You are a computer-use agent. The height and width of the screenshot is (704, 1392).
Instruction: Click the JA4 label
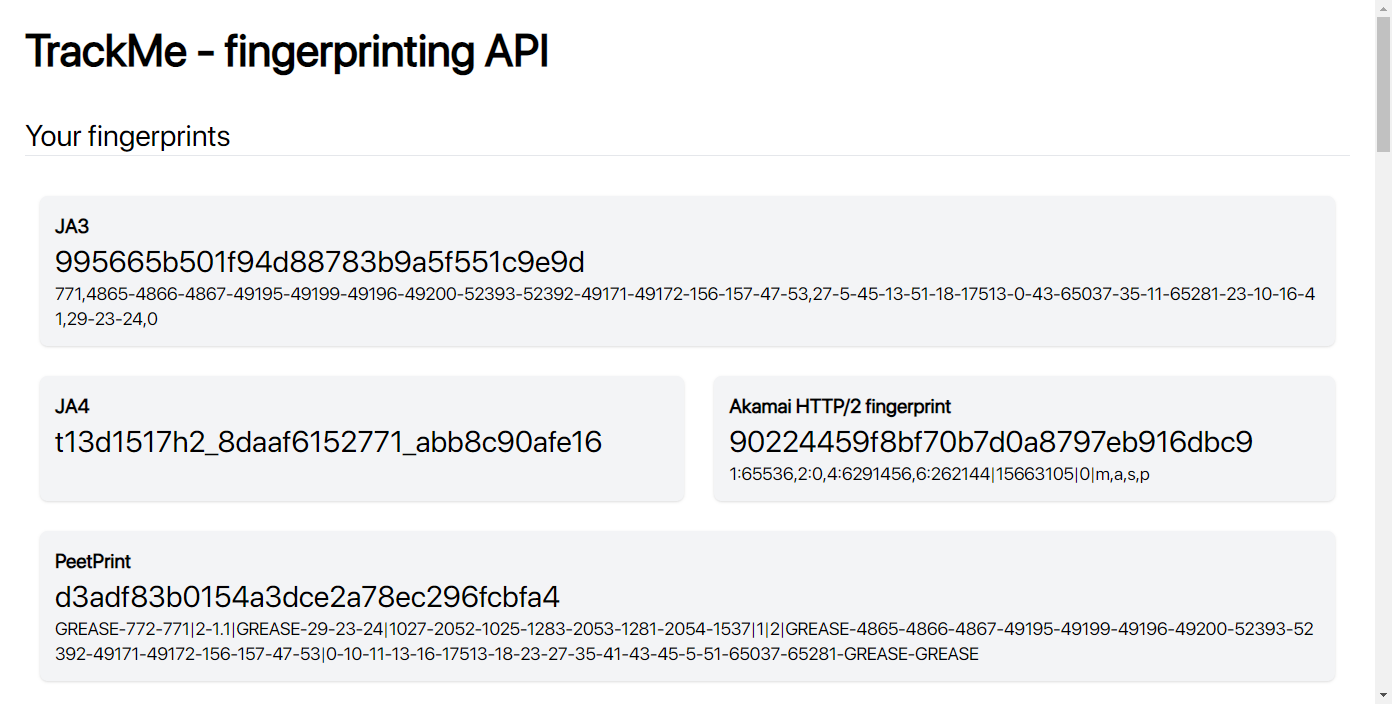(x=72, y=406)
